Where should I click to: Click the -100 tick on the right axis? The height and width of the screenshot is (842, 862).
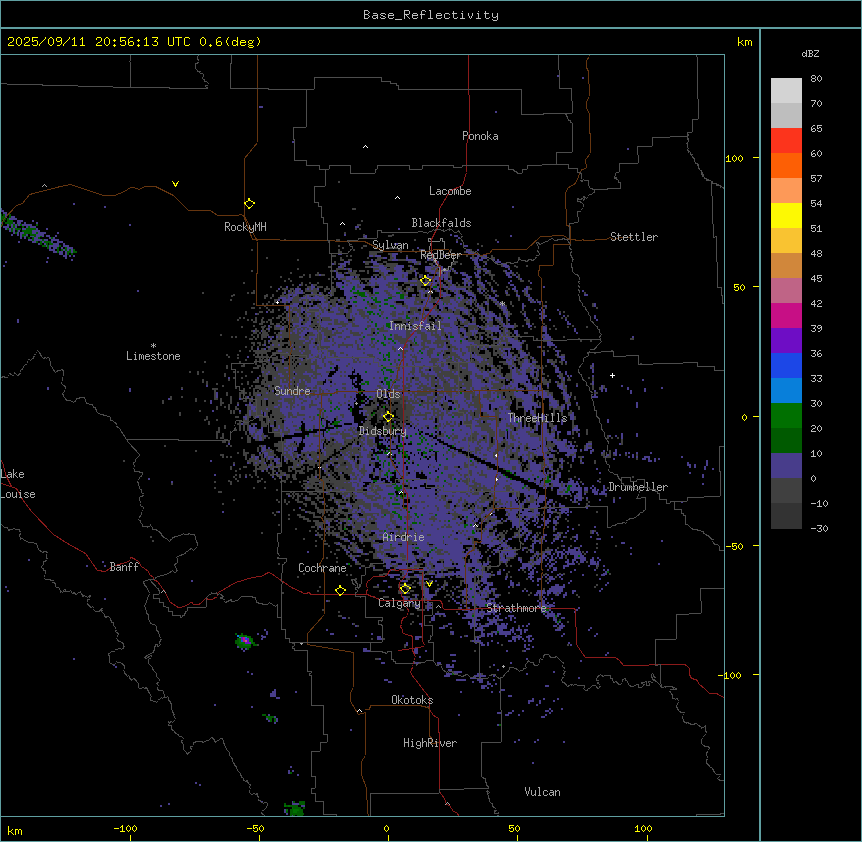click(731, 675)
